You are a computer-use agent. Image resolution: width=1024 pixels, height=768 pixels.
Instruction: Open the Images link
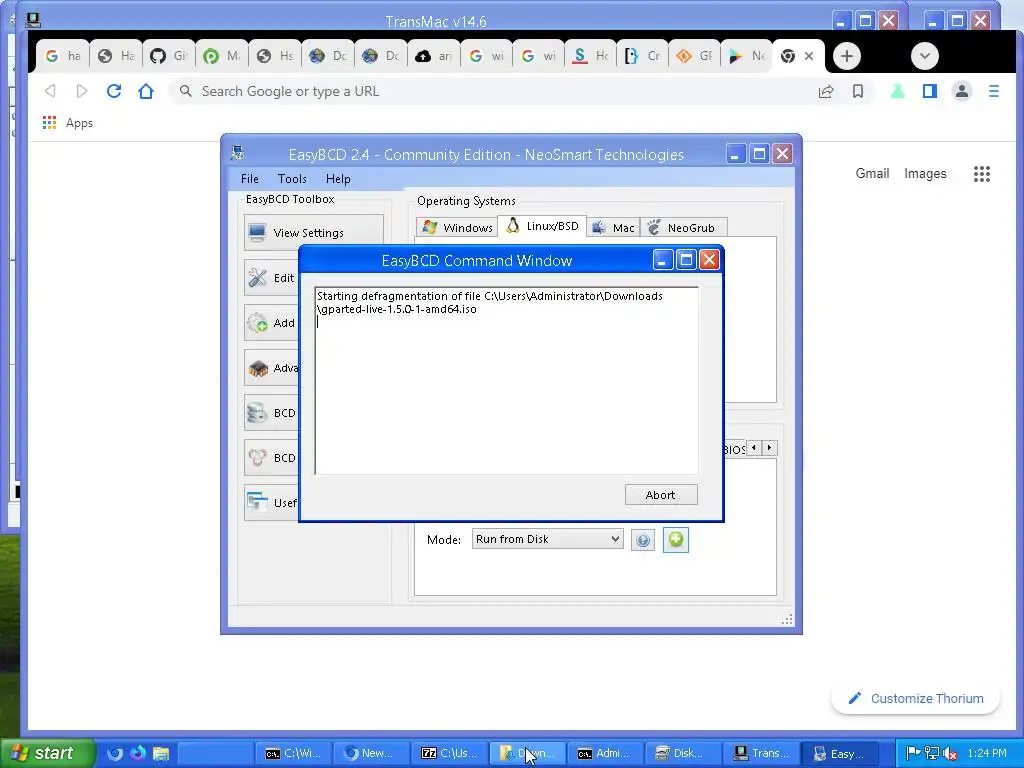click(925, 174)
